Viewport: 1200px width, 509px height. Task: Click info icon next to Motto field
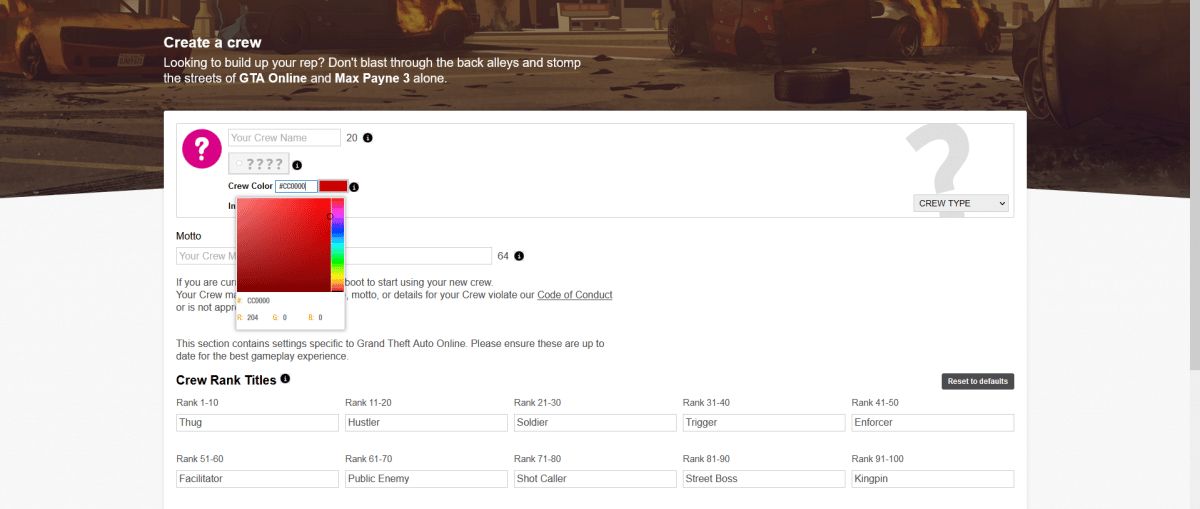coord(518,256)
